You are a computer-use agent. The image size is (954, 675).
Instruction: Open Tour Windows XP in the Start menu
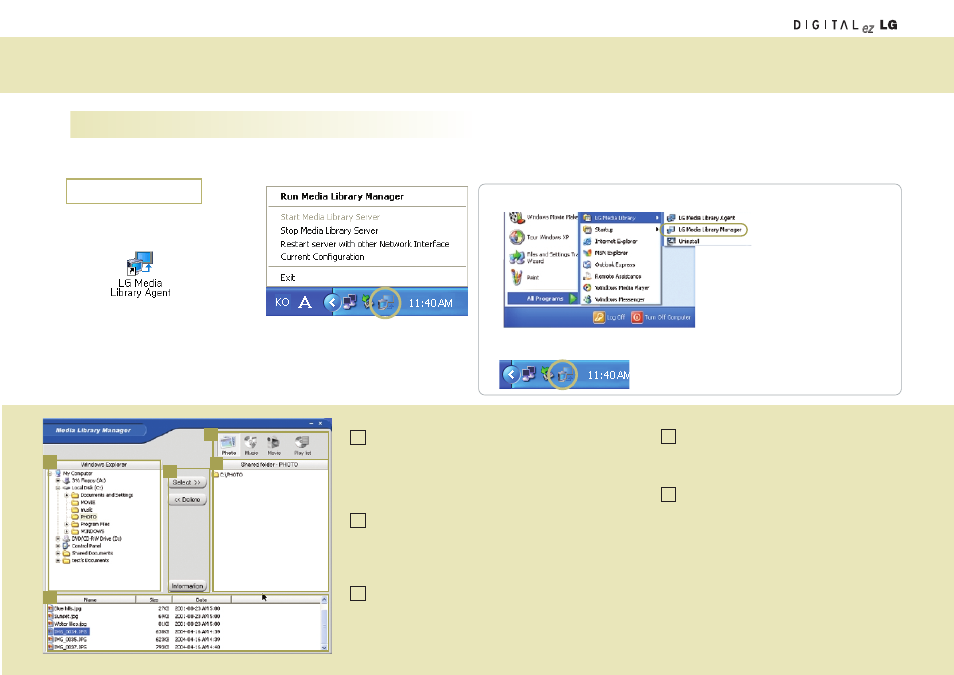pos(540,237)
